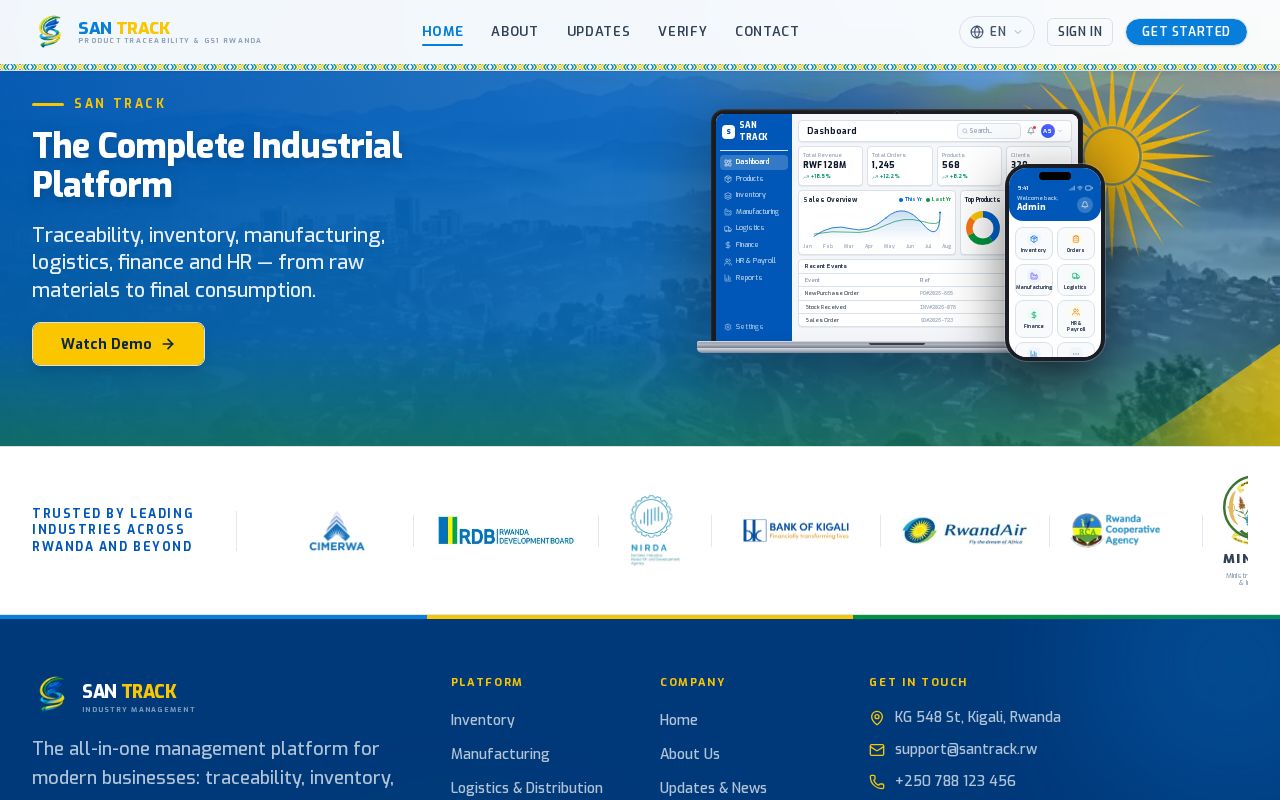Click the PLATFORM footer heading
Screen dimensions: 1280x800
(x=487, y=682)
